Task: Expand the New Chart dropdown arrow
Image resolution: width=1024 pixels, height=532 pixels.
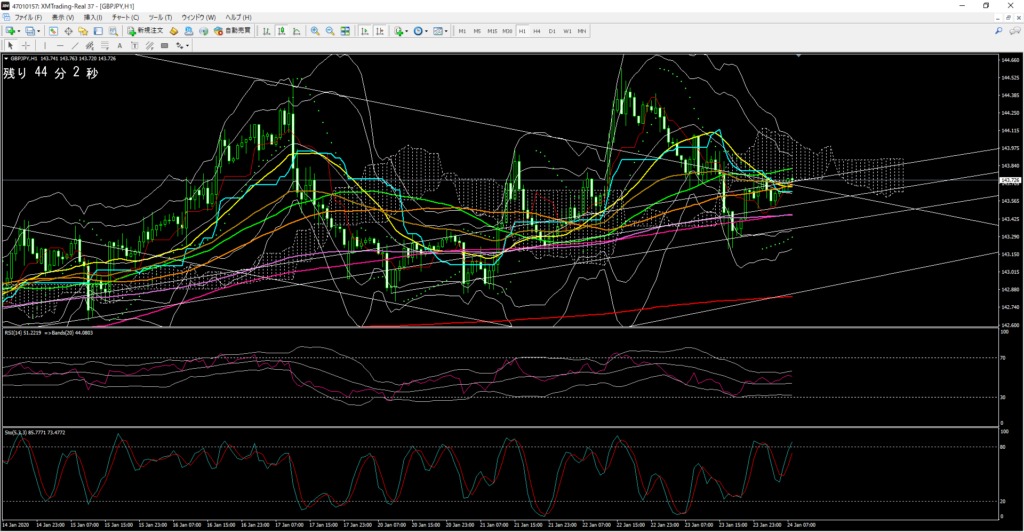Action: pyautogui.click(x=19, y=31)
